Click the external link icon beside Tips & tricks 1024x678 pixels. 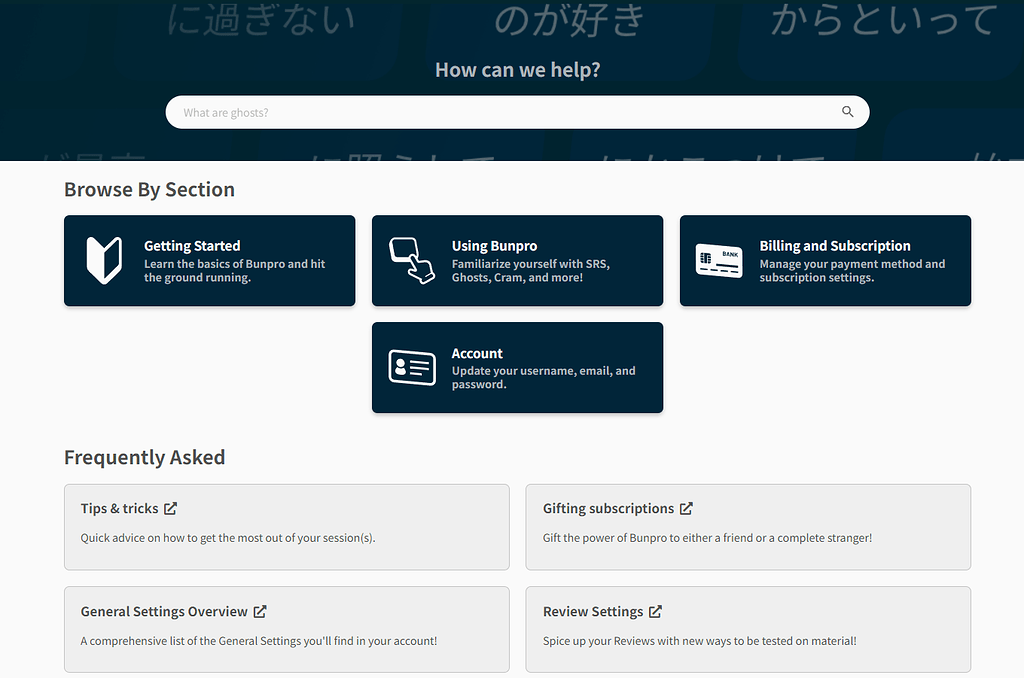[x=170, y=507]
